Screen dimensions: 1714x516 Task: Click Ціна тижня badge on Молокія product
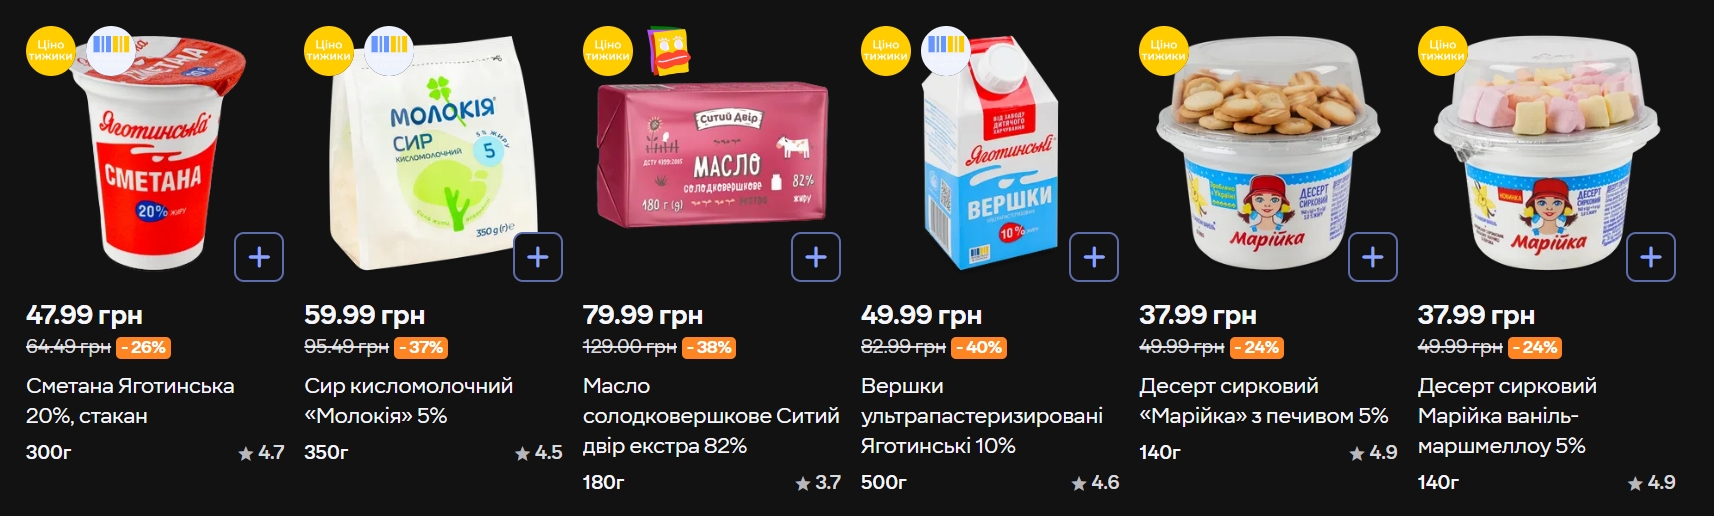click(329, 51)
